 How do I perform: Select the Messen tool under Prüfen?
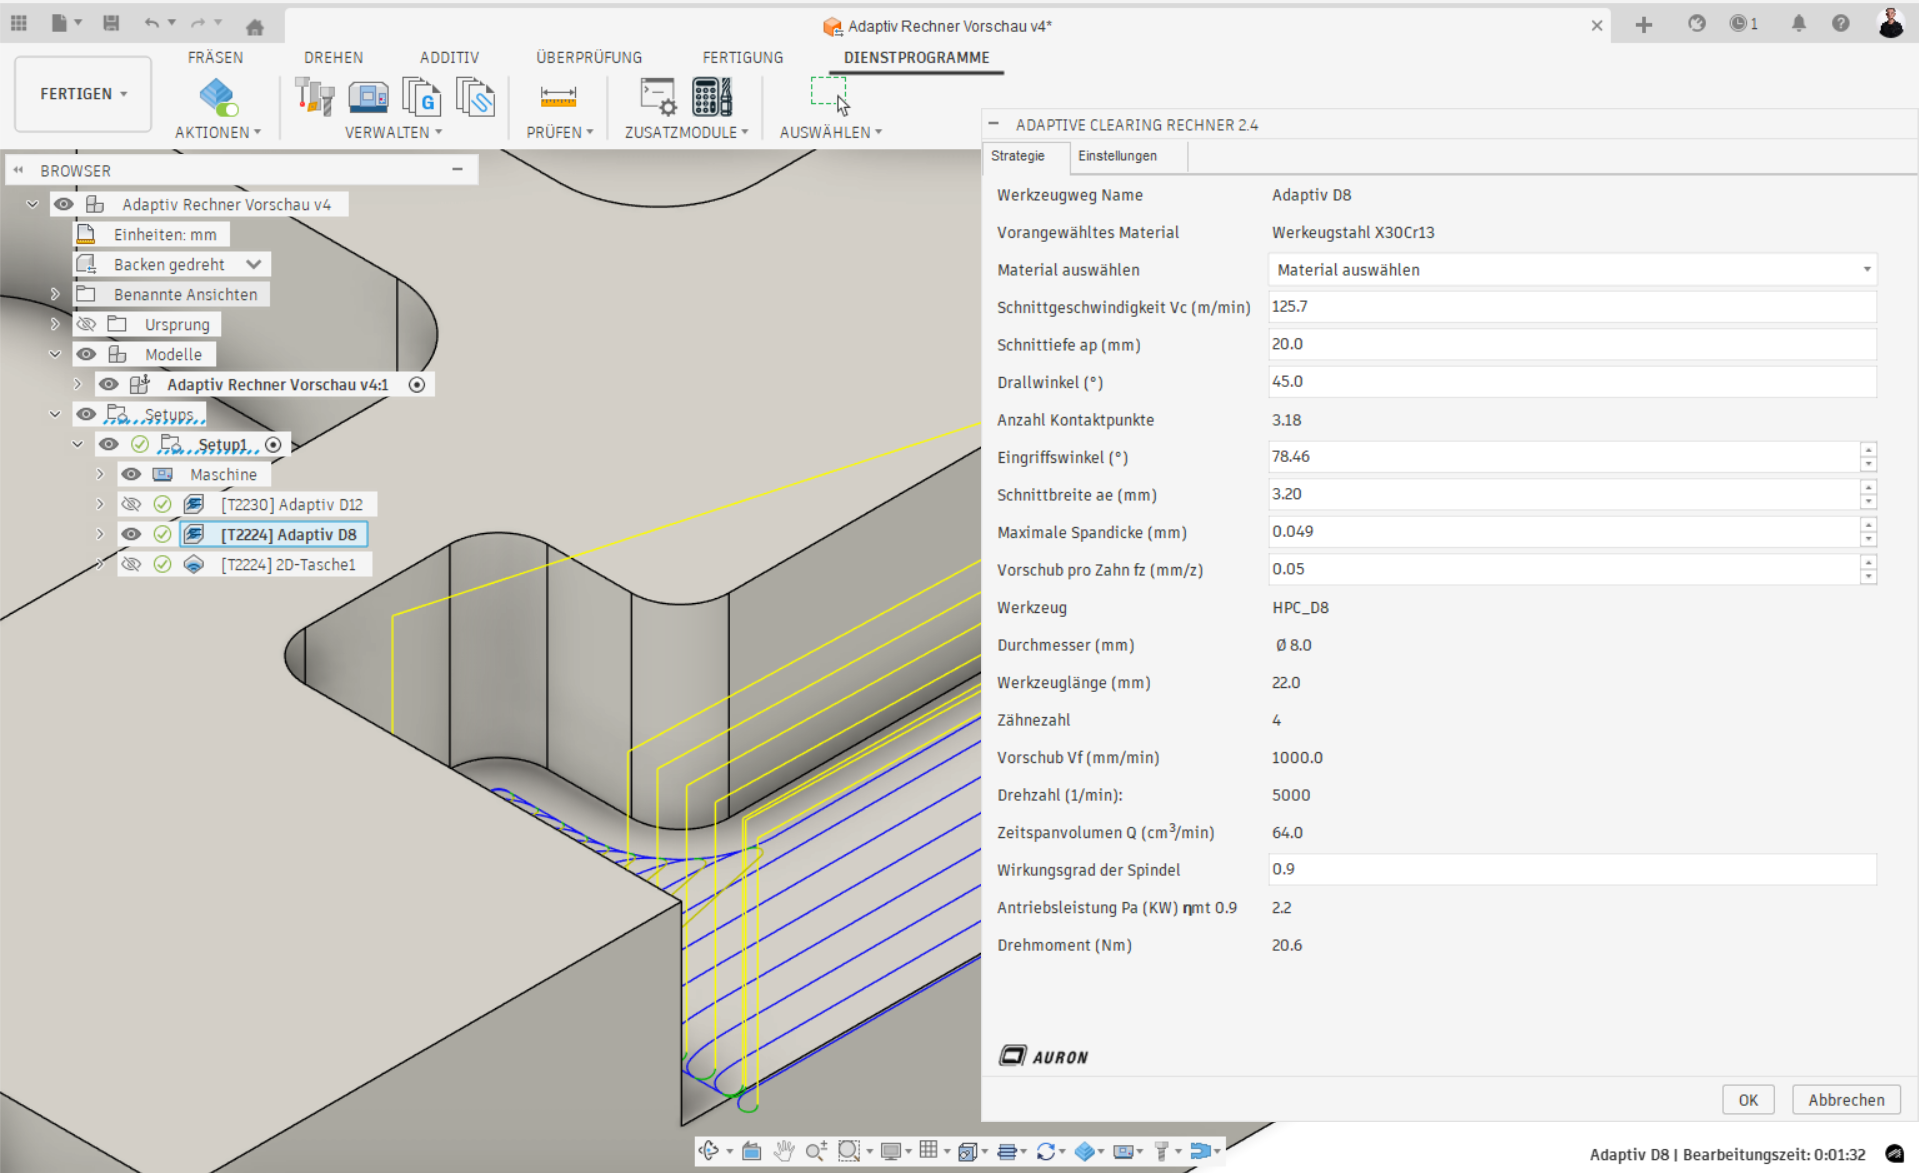tap(558, 97)
